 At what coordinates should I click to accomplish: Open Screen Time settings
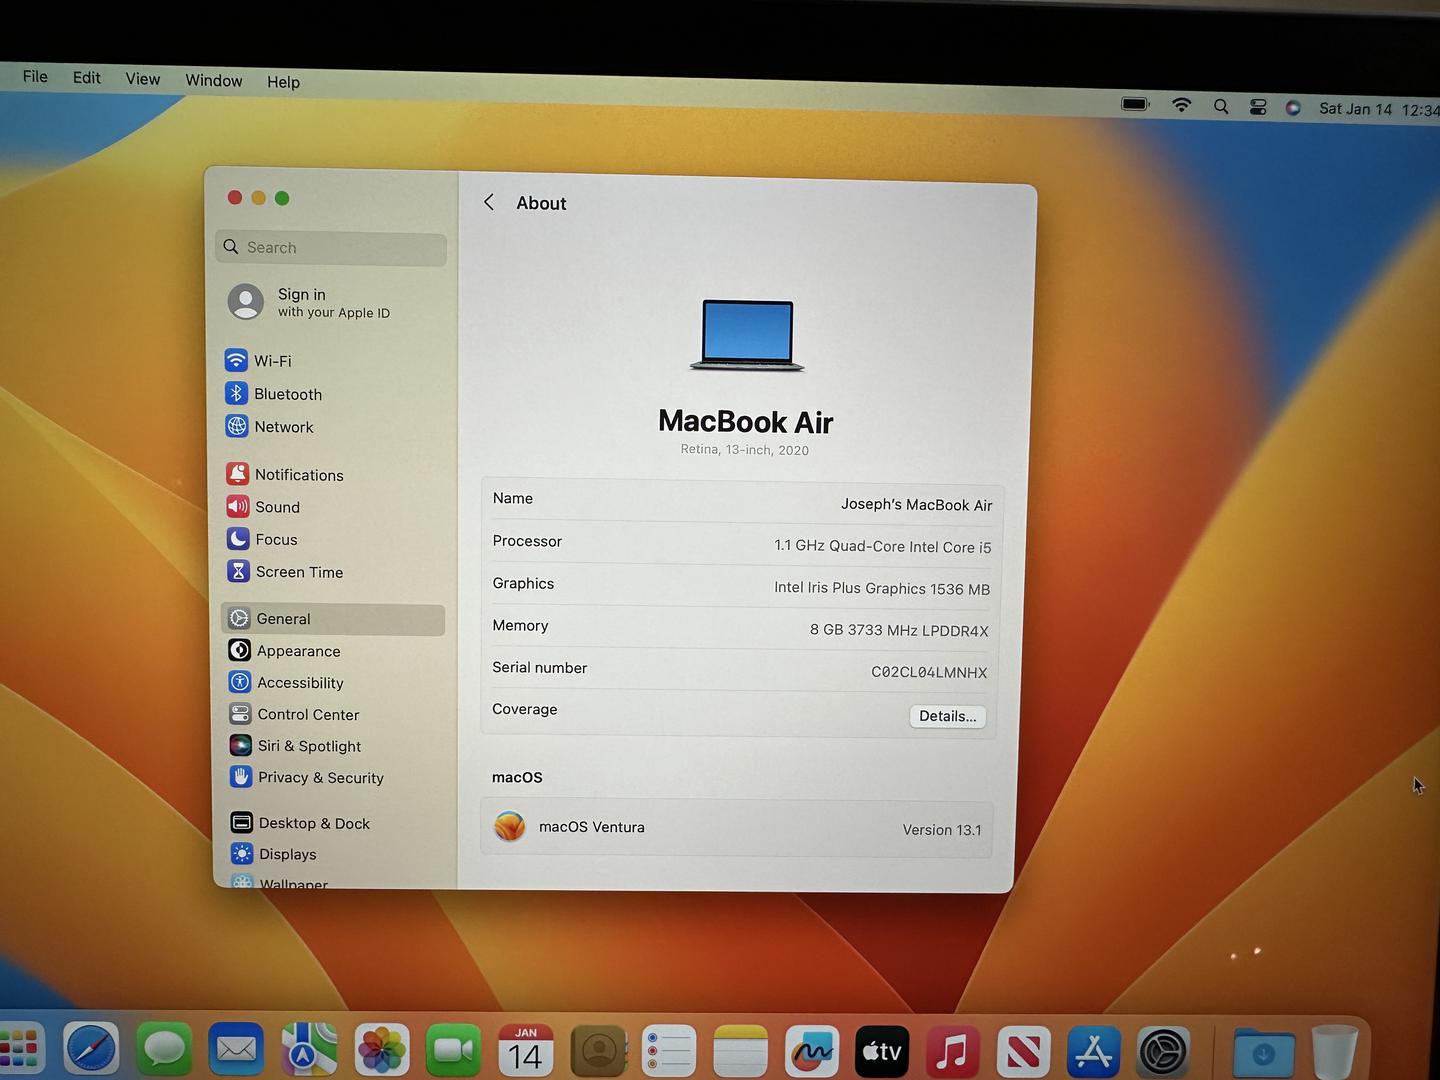[286, 572]
